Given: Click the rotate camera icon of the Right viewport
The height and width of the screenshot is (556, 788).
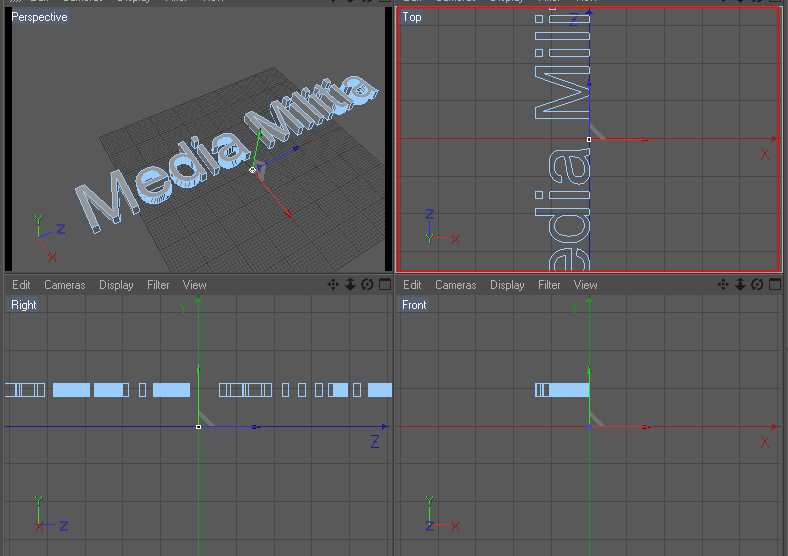Looking at the screenshot, I should [367, 285].
